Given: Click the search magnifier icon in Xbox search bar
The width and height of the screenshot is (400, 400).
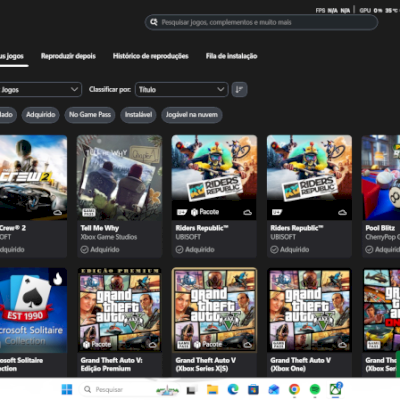Looking at the screenshot, I should (x=154, y=22).
